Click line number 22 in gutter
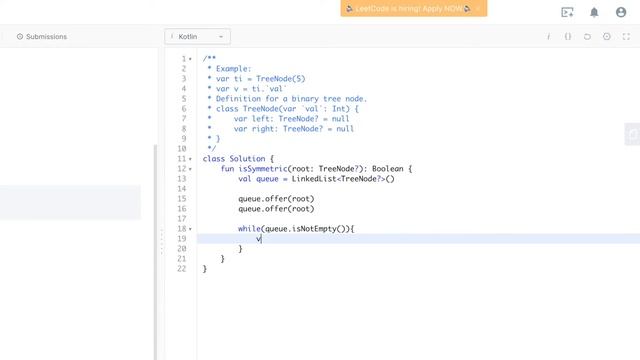 click(182, 269)
